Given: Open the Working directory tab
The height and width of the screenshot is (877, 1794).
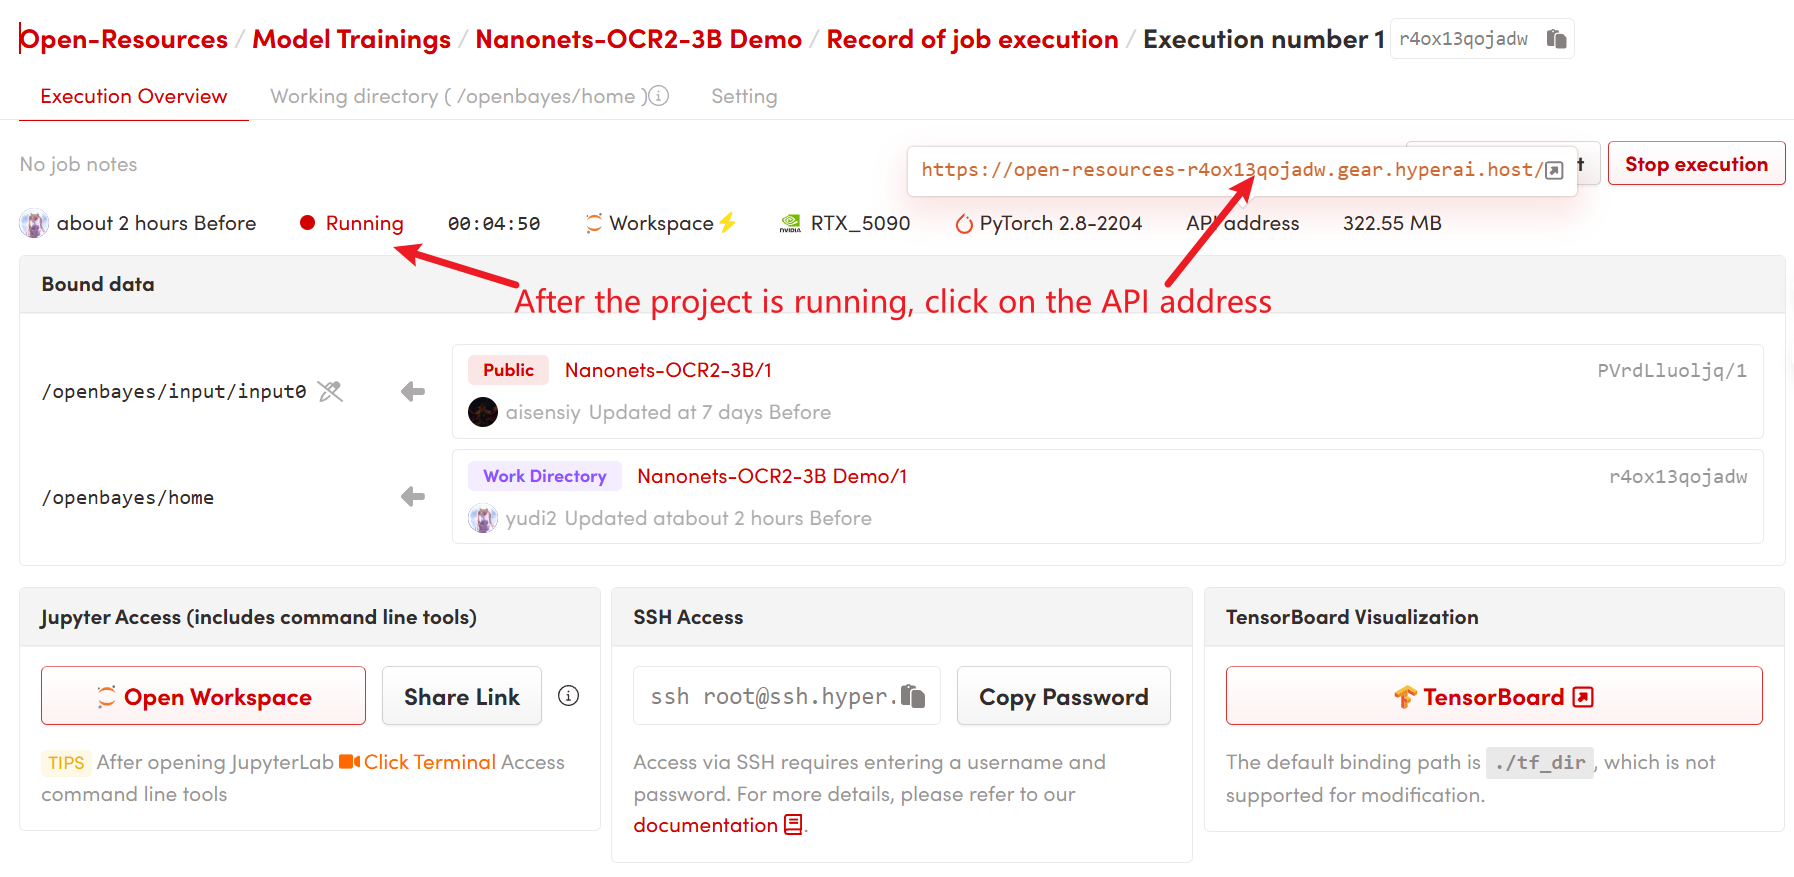Looking at the screenshot, I should (456, 96).
